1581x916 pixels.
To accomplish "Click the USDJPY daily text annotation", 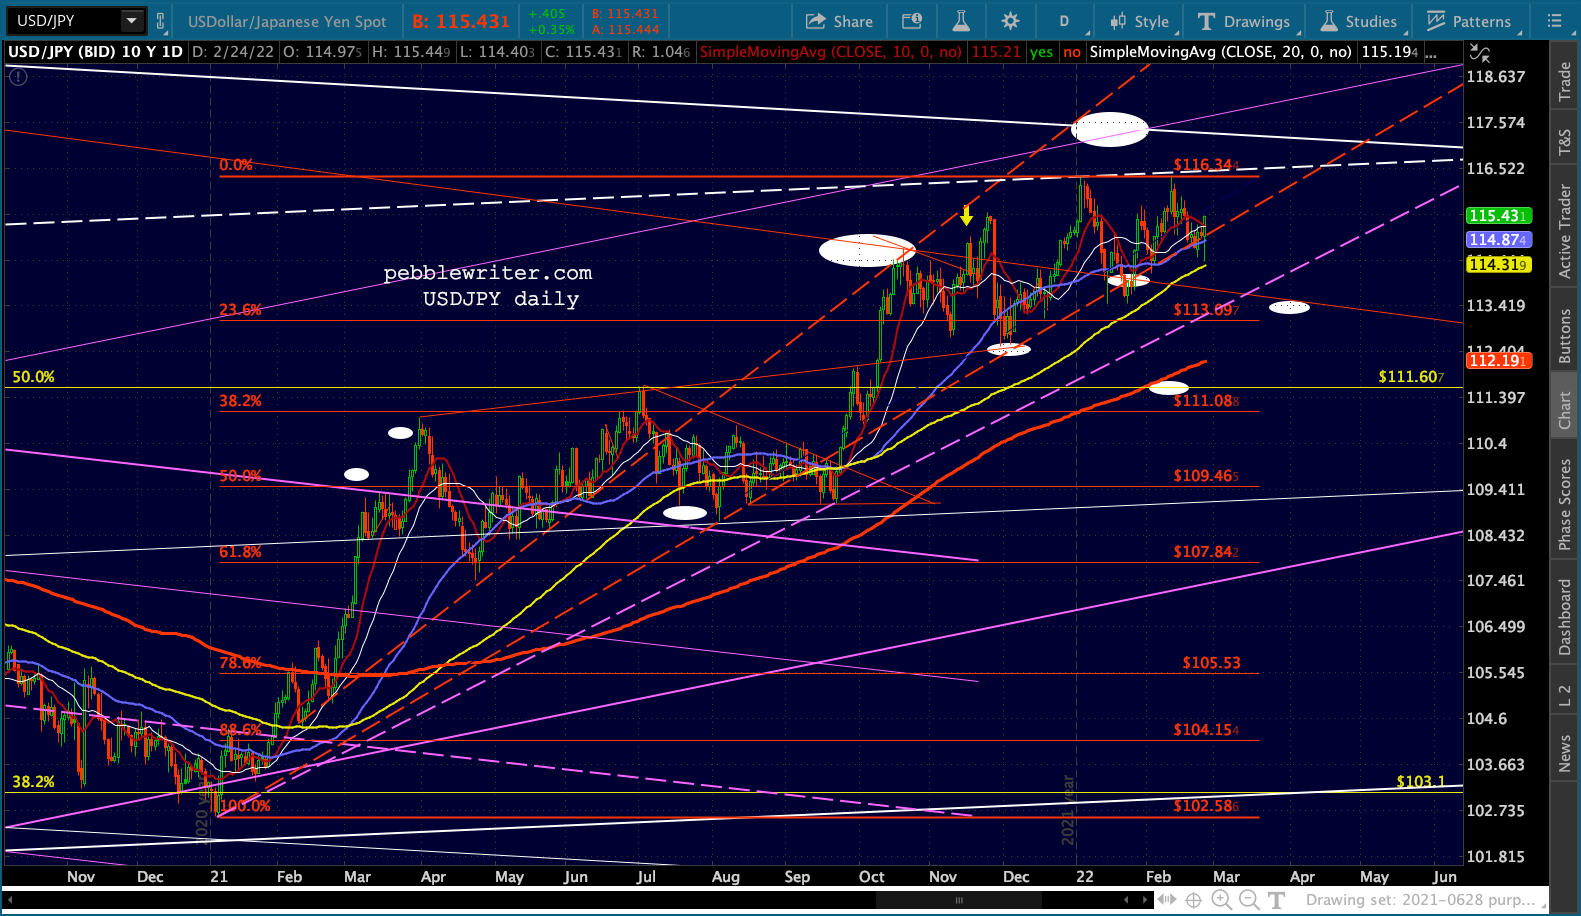I will [501, 299].
